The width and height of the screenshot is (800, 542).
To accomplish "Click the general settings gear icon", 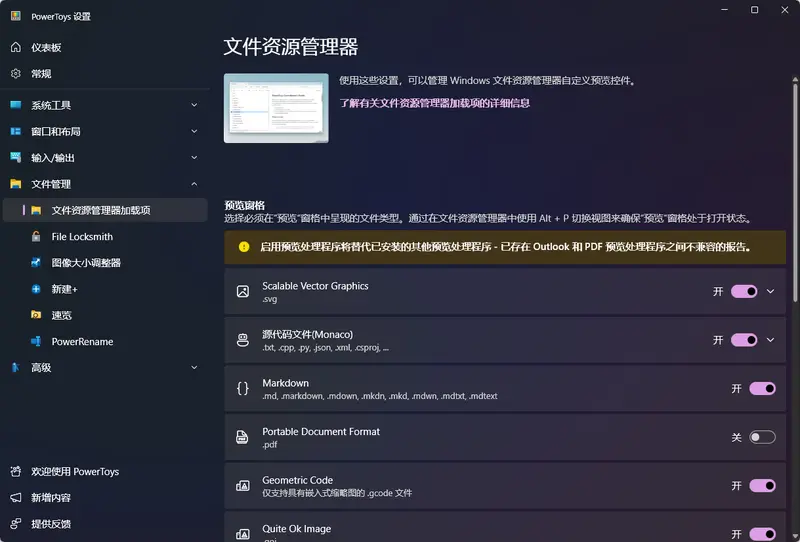I will tap(16, 73).
